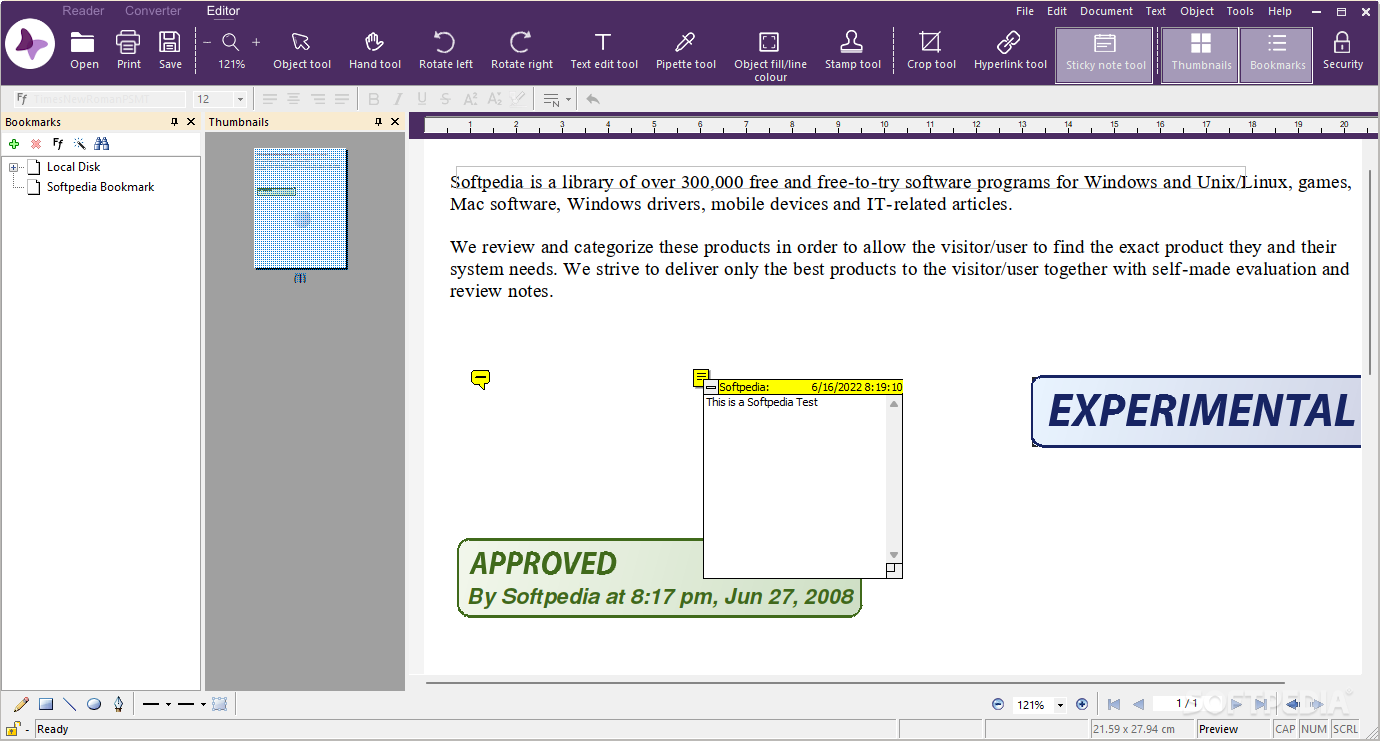The height and width of the screenshot is (741, 1380).
Task: Click the collapsed yellow sticky note icon
Action: click(x=480, y=379)
